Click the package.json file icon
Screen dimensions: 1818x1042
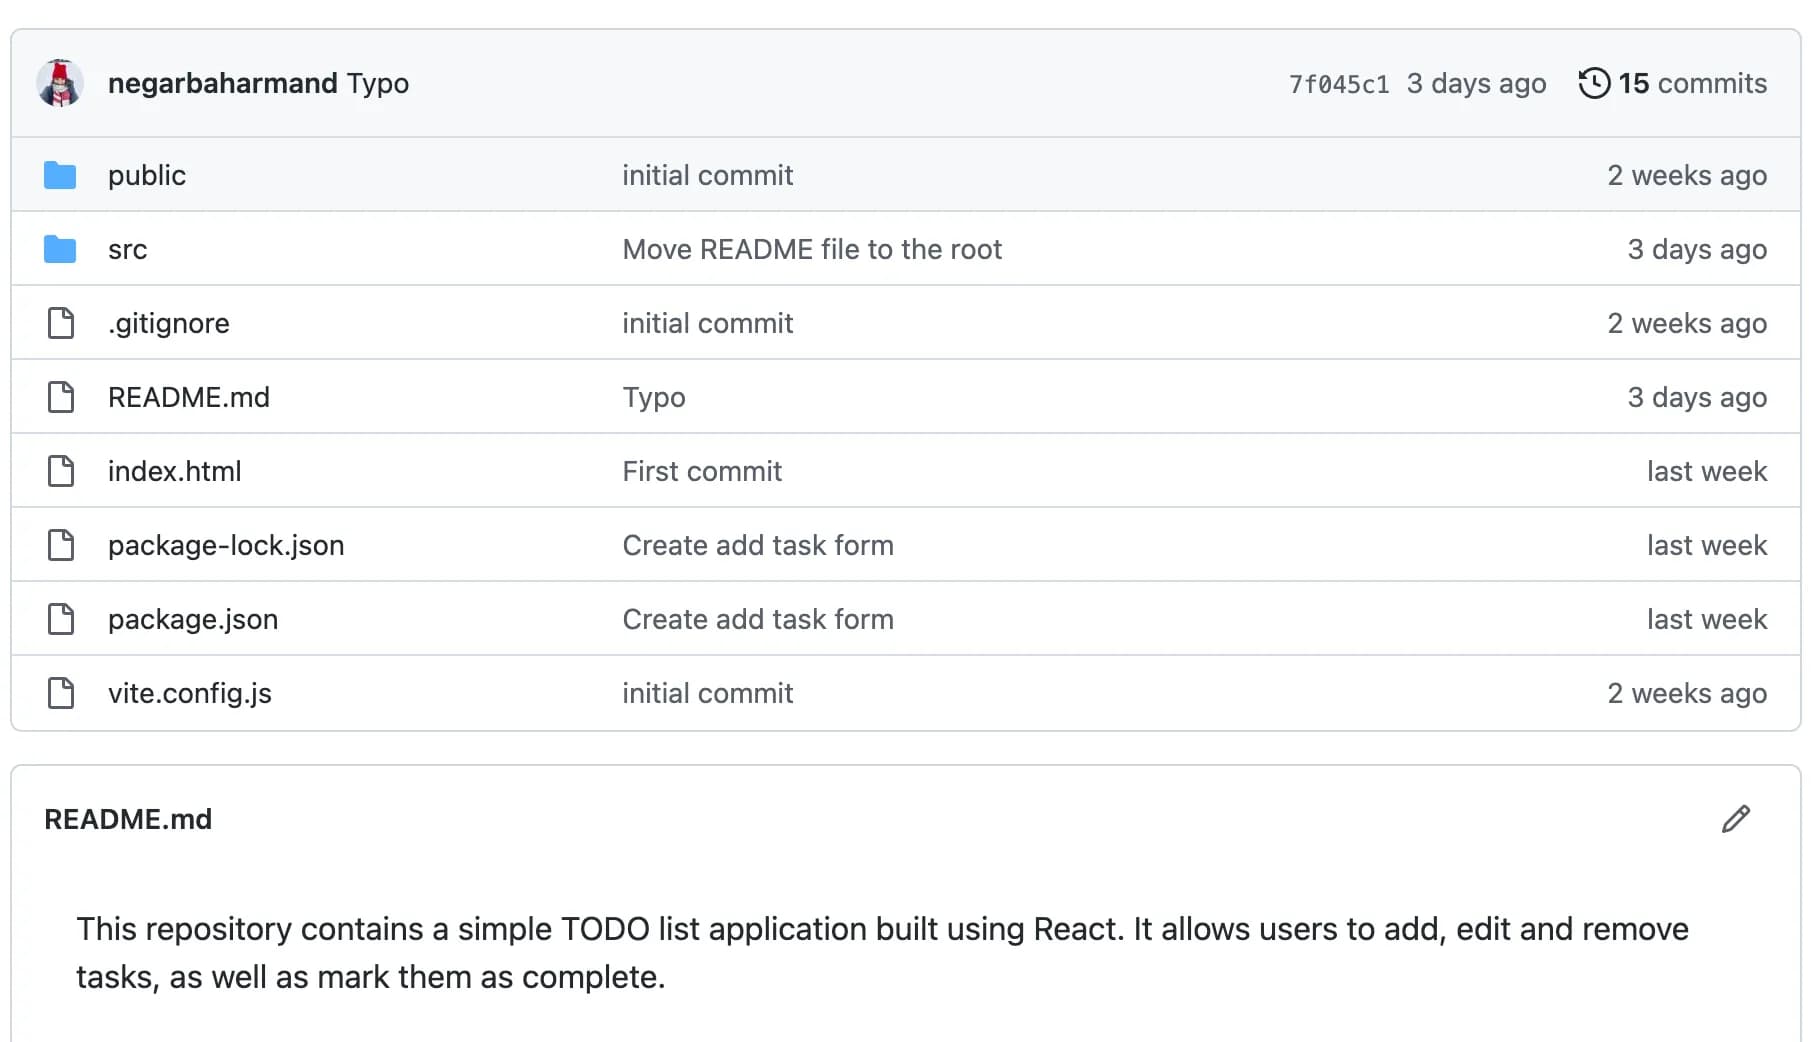[x=60, y=618]
